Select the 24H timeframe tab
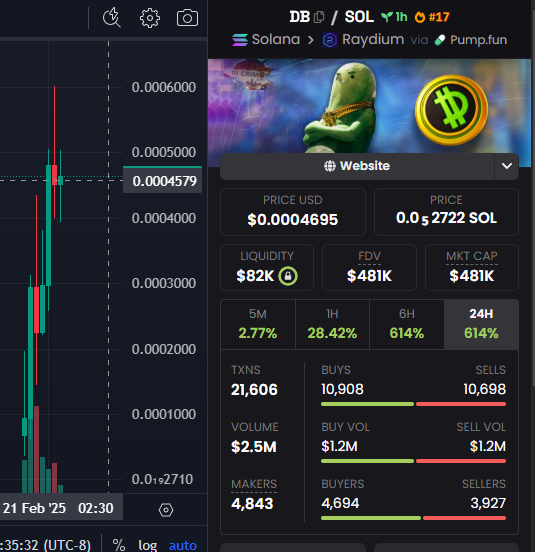This screenshot has width=535, height=552. [481, 325]
